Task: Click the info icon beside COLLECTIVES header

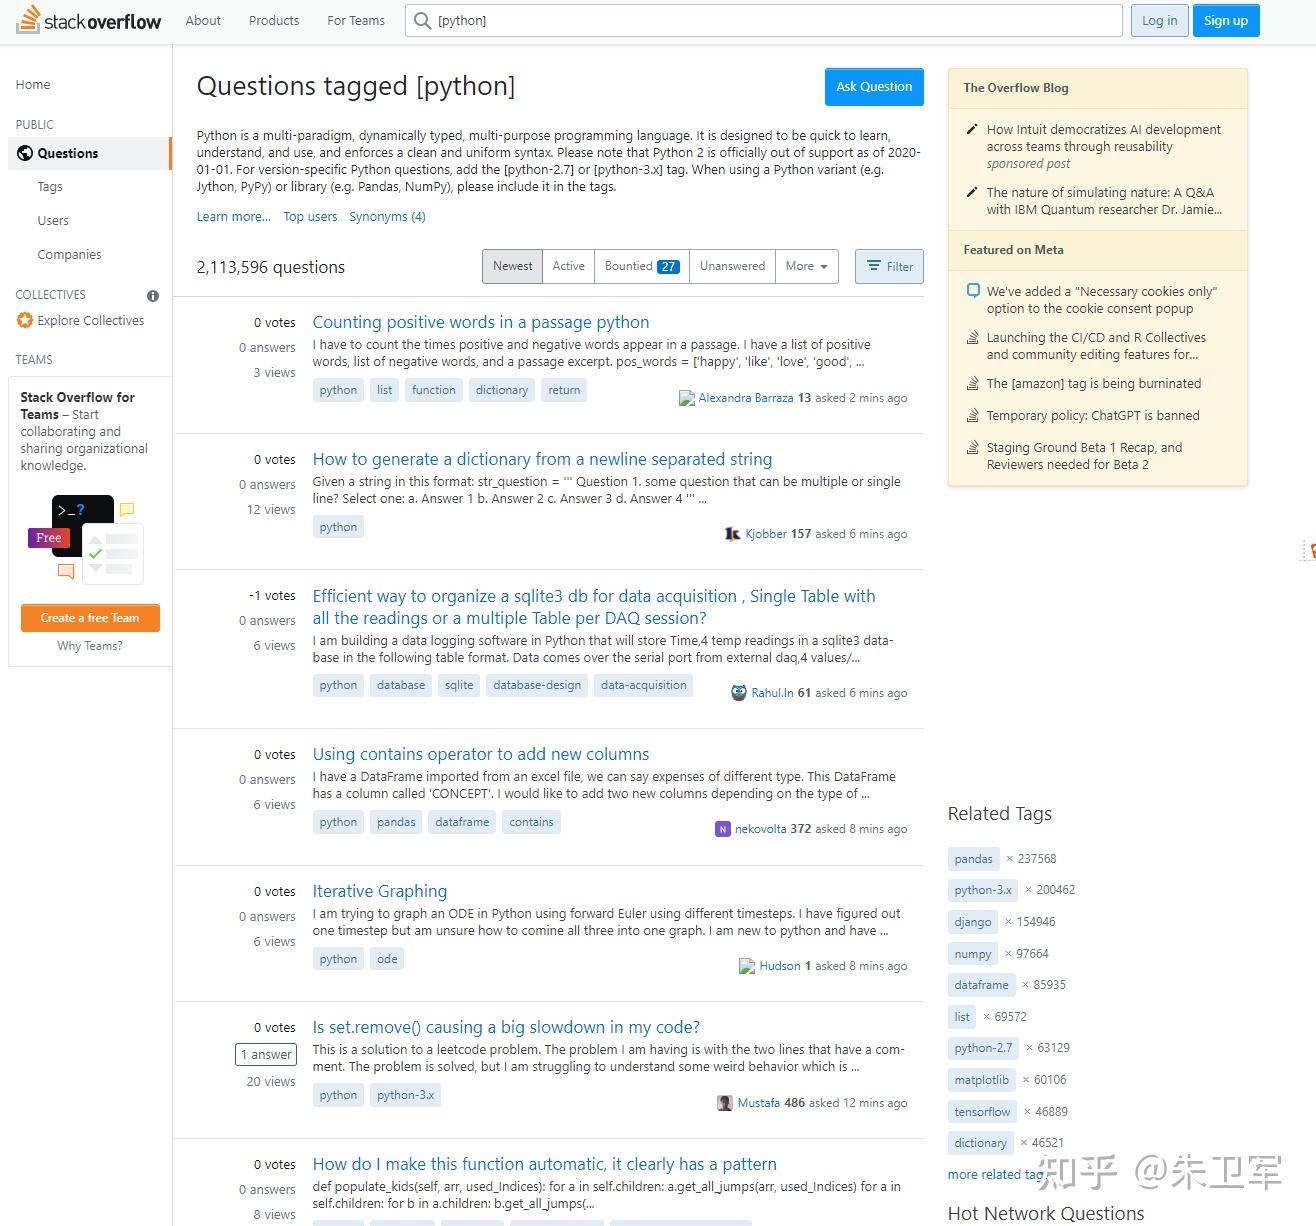Action: click(x=152, y=296)
